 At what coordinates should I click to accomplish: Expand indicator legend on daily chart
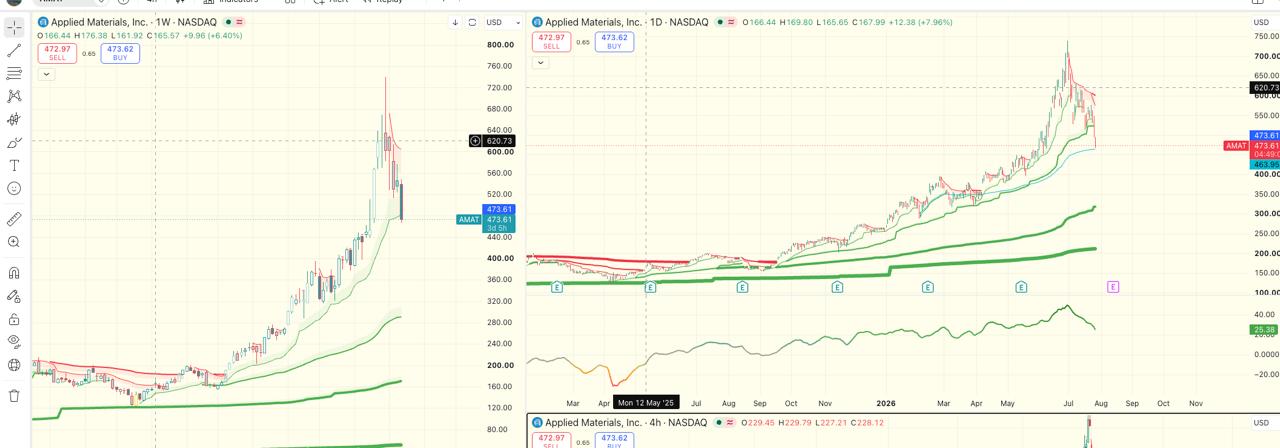(540, 62)
